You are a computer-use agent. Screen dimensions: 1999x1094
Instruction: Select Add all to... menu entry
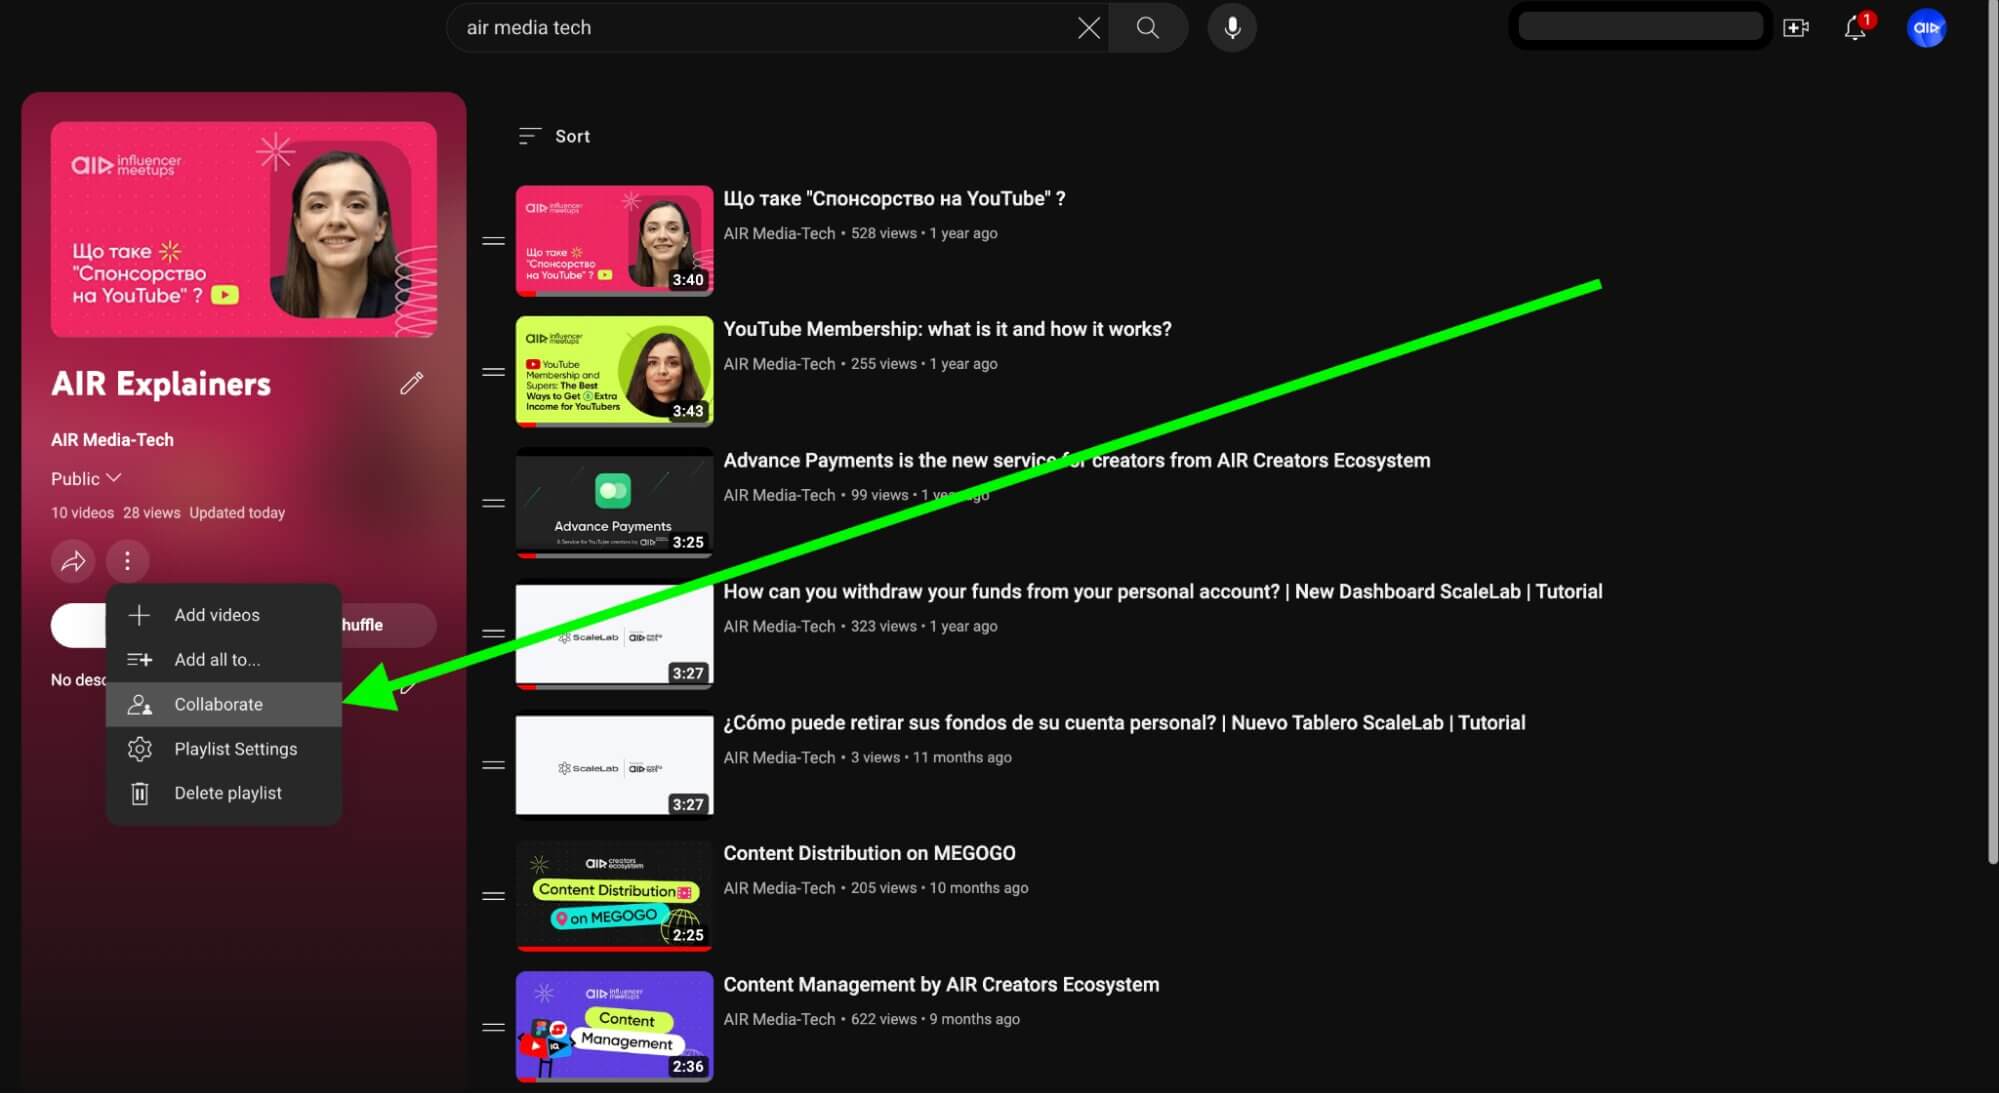[x=224, y=660]
